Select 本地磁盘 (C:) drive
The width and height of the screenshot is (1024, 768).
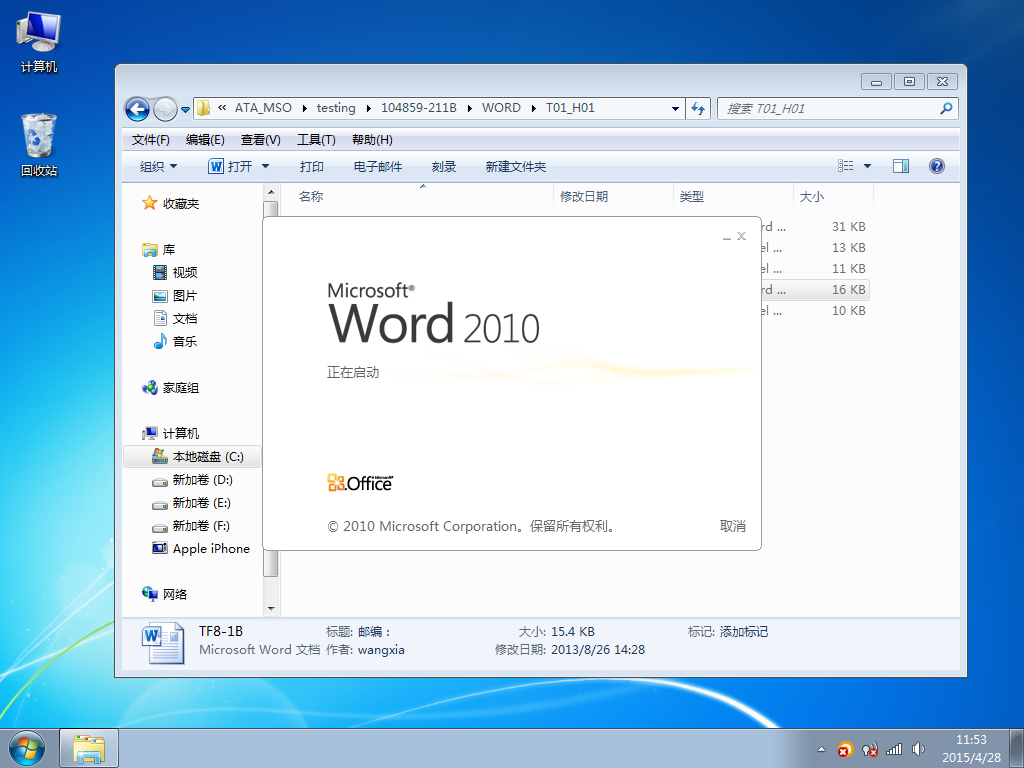tap(192, 456)
